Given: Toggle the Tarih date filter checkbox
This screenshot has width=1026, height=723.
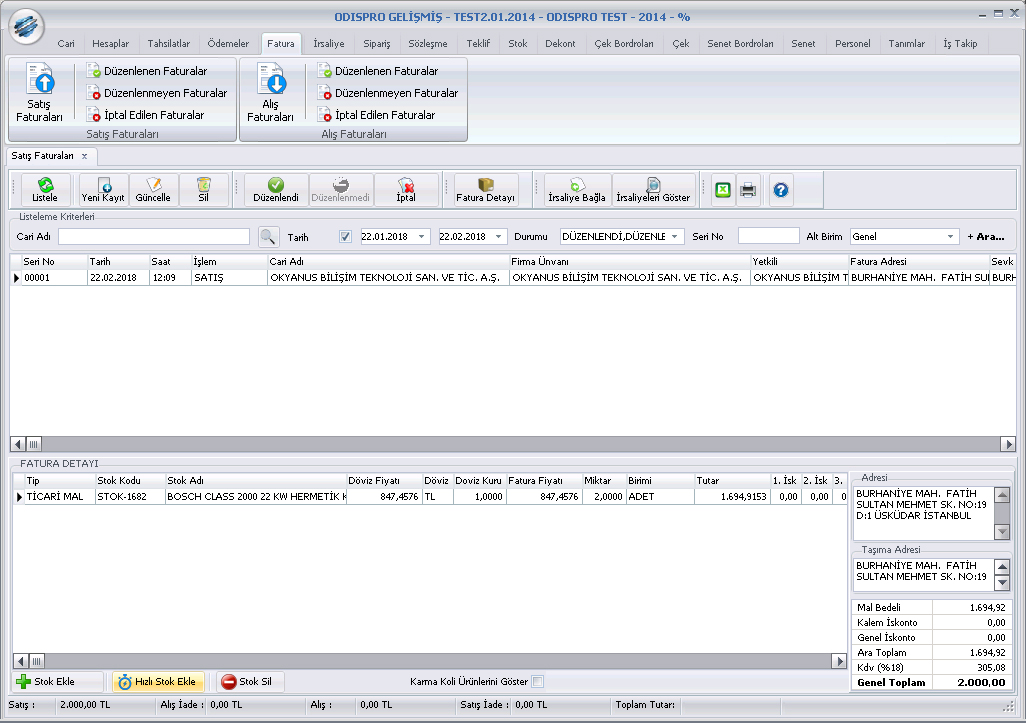Looking at the screenshot, I should click(345, 237).
